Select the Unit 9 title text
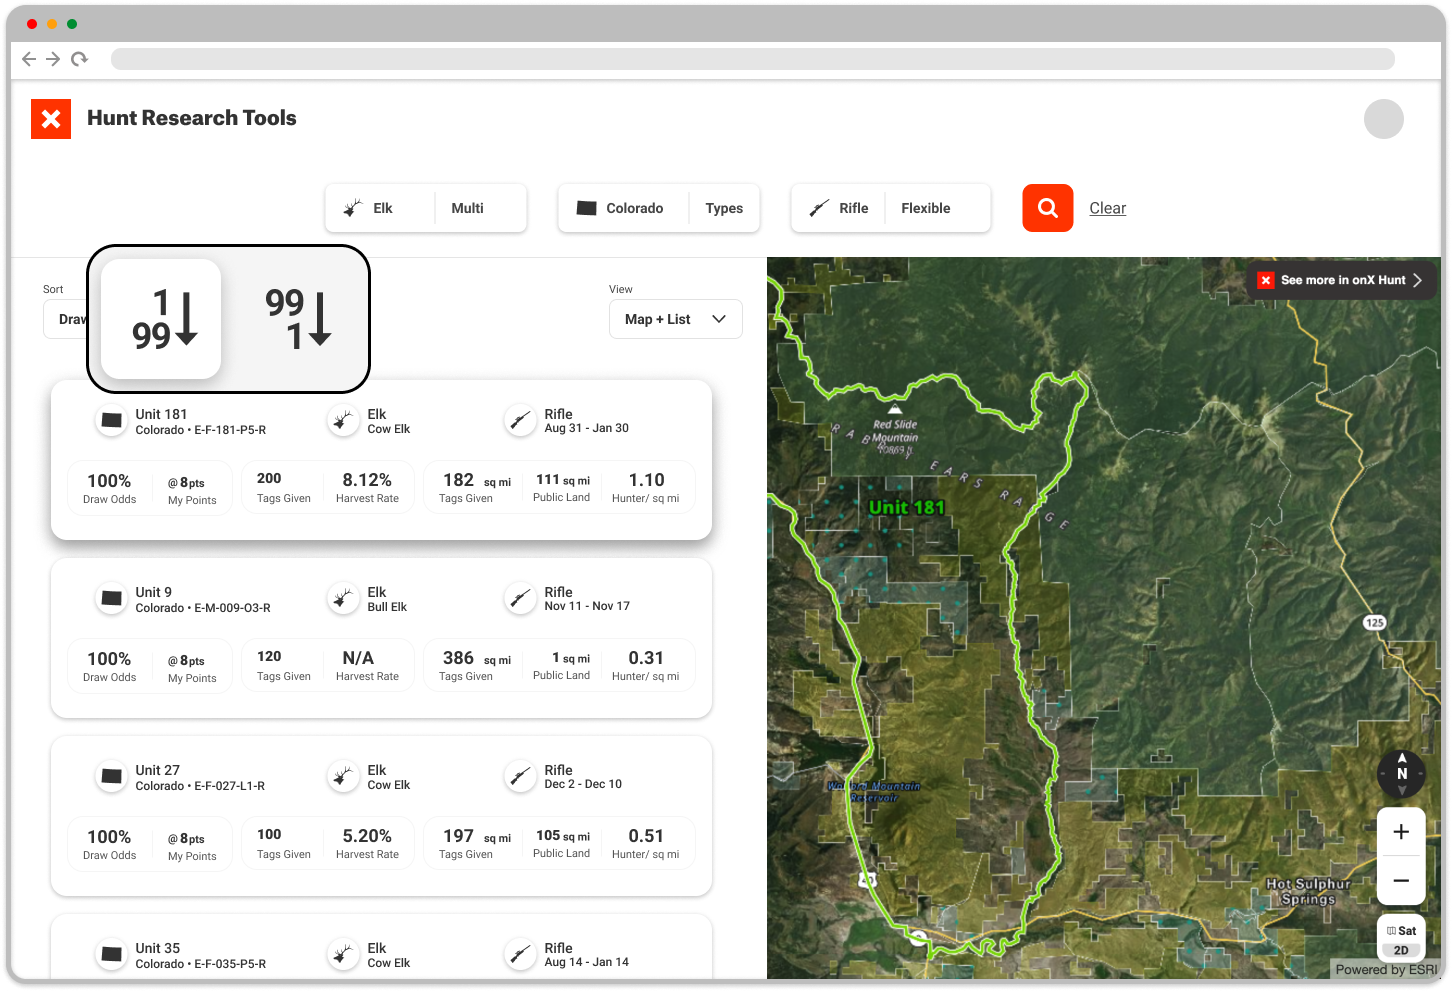The image size is (1452, 991). click(x=154, y=592)
